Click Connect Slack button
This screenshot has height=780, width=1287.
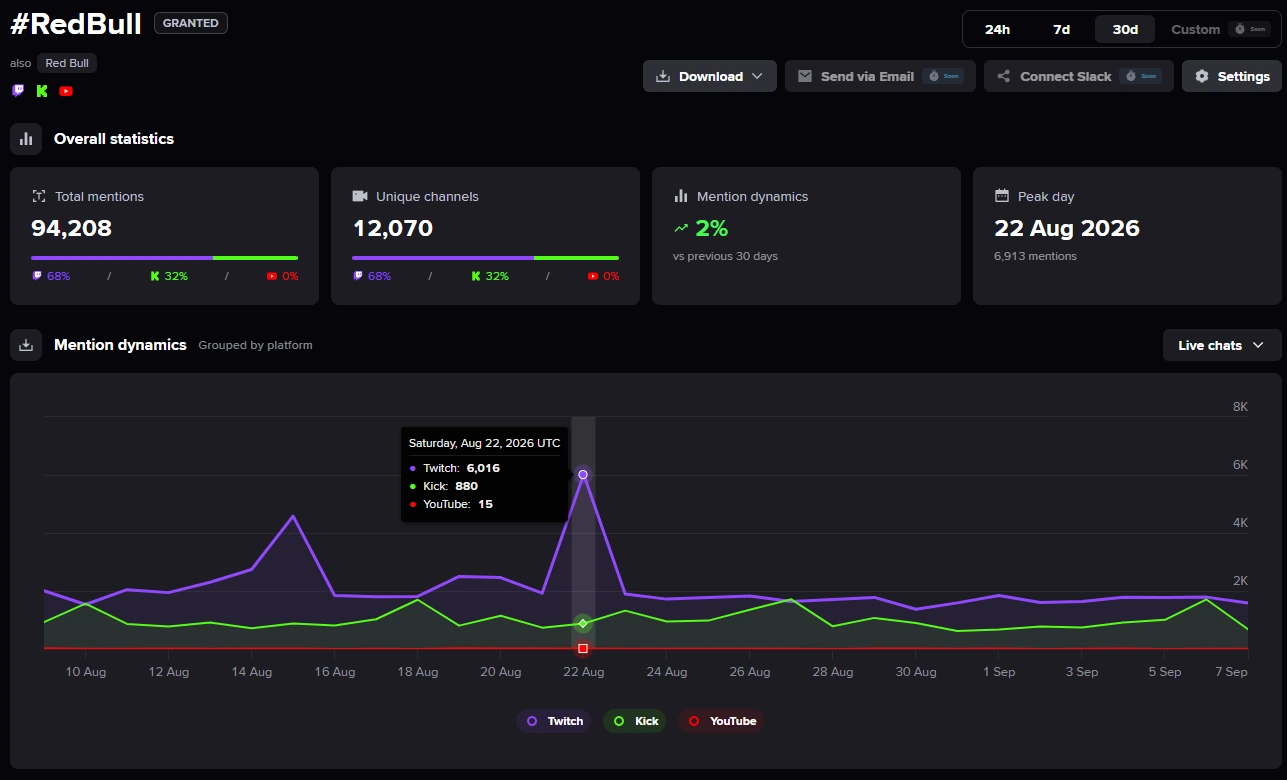coord(1079,76)
